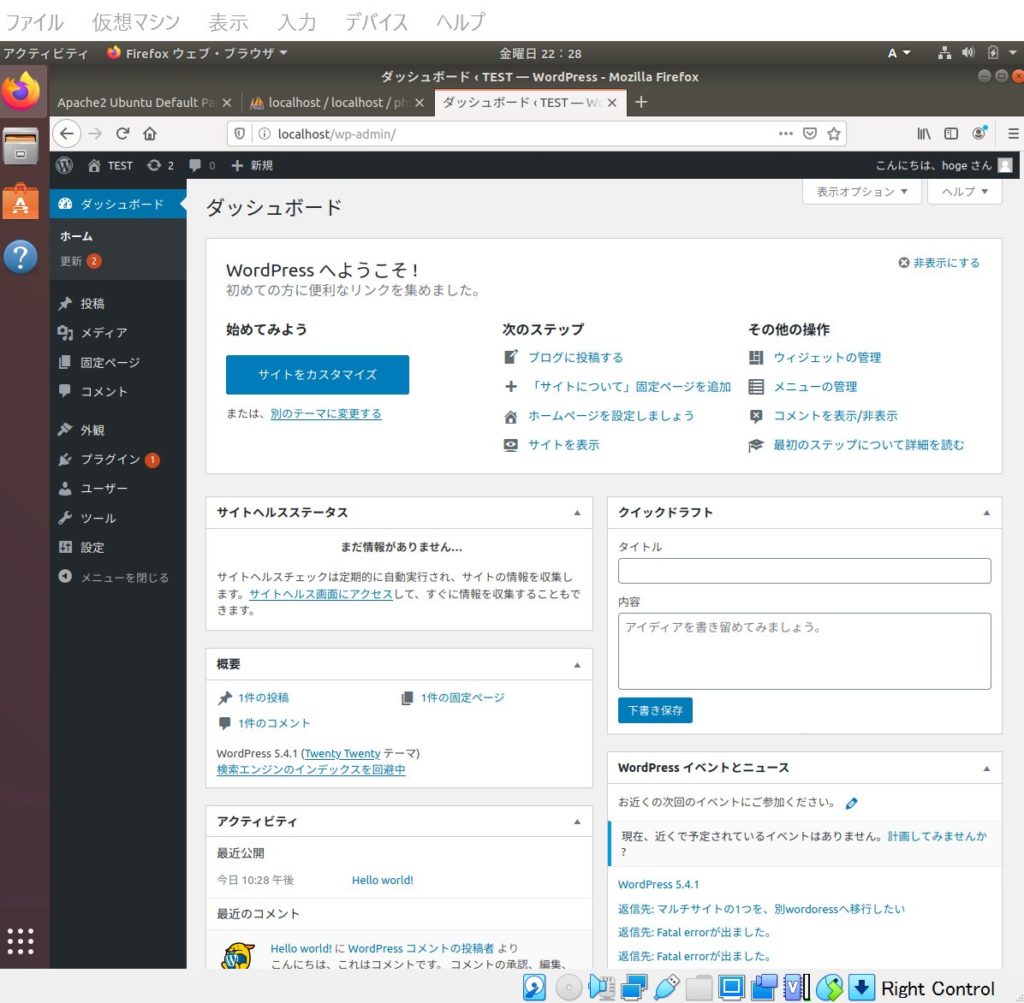Screen dimensions: 1024x1003
Task: Click Firefox page reload icon
Action: (x=122, y=132)
